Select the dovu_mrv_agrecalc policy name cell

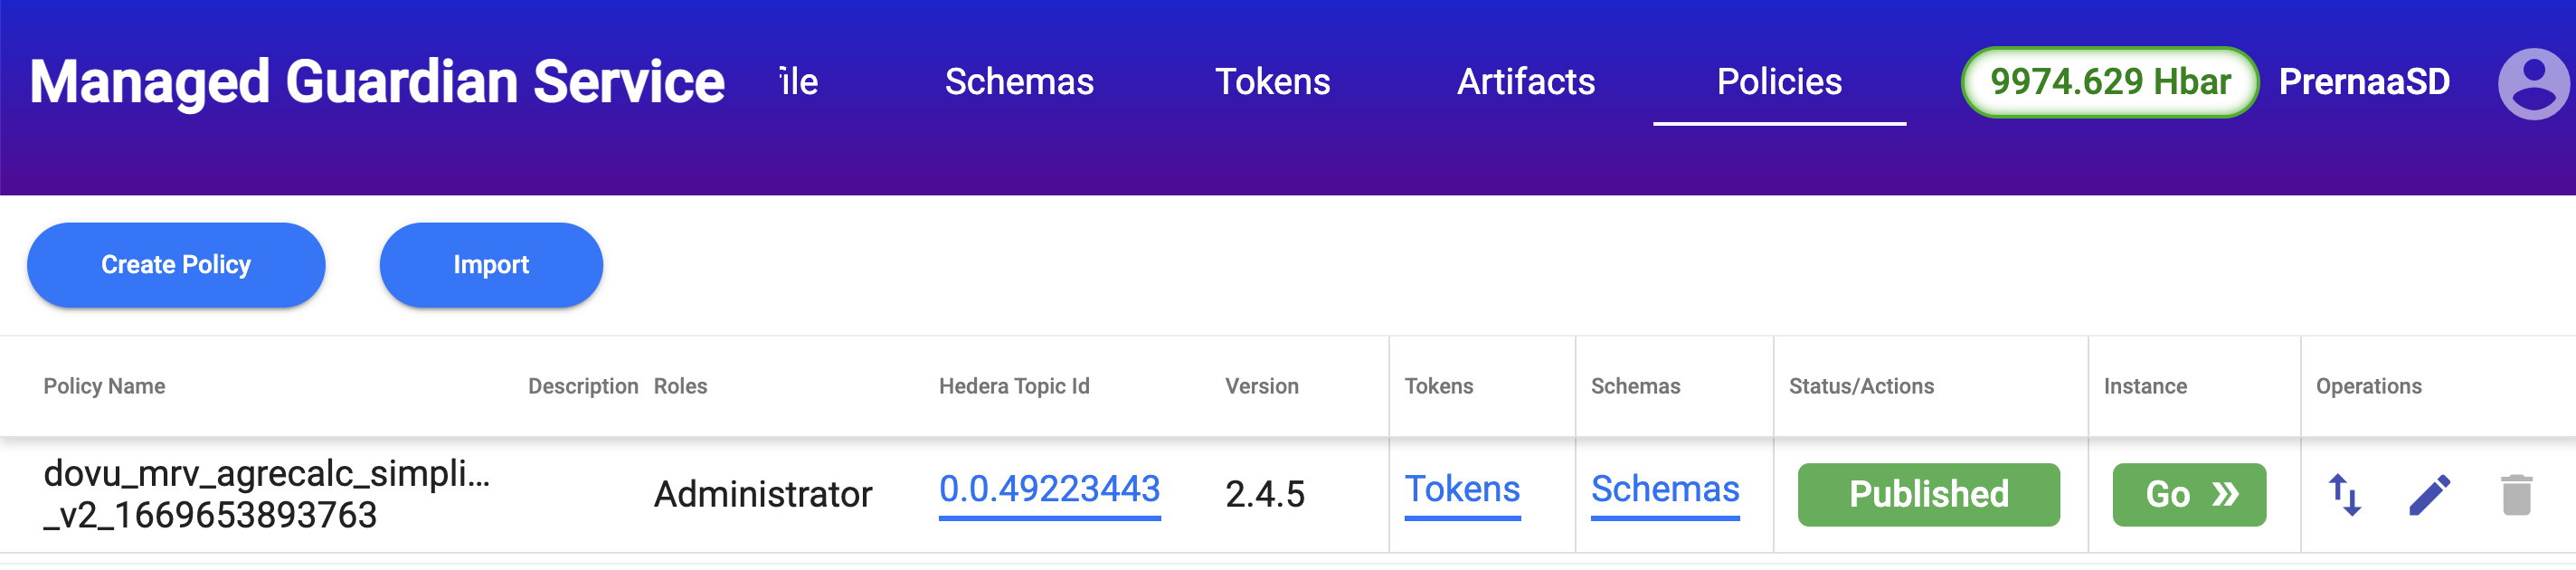point(266,494)
